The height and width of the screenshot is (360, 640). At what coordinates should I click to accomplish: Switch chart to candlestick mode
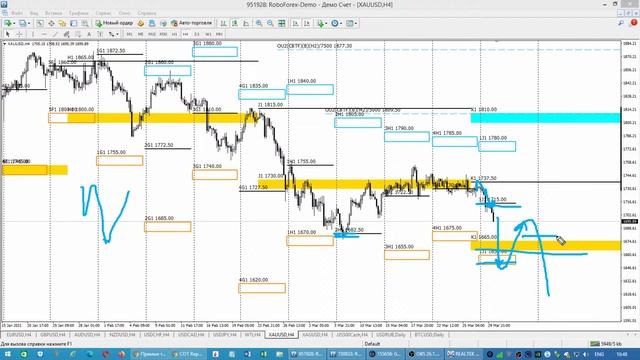[x=235, y=23]
